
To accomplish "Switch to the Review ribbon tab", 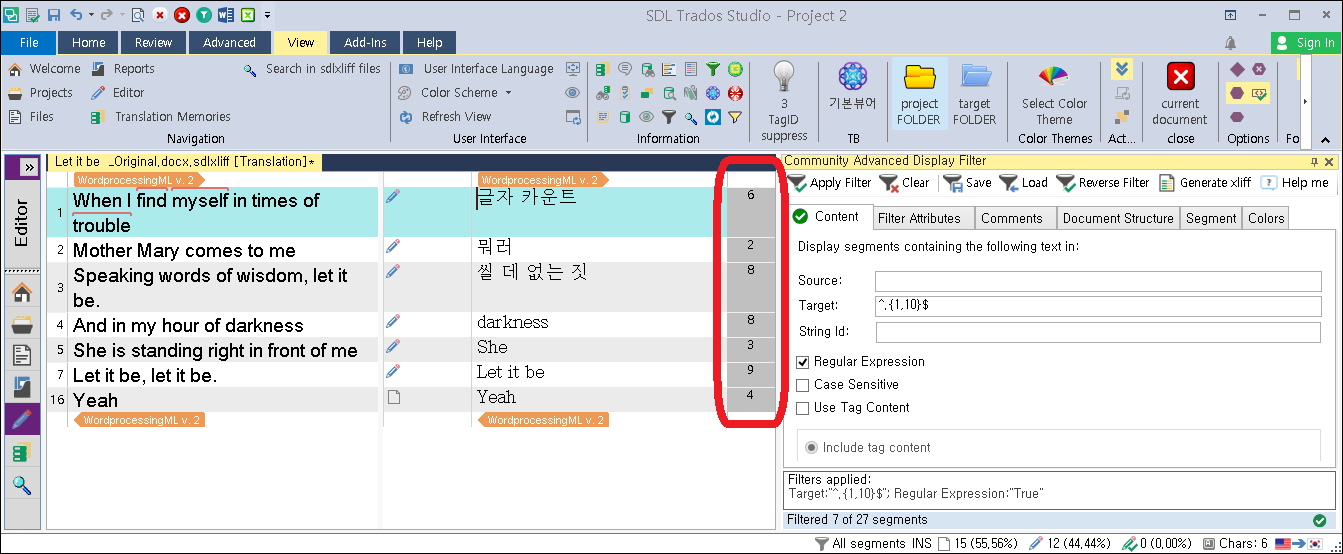I will 154,43.
